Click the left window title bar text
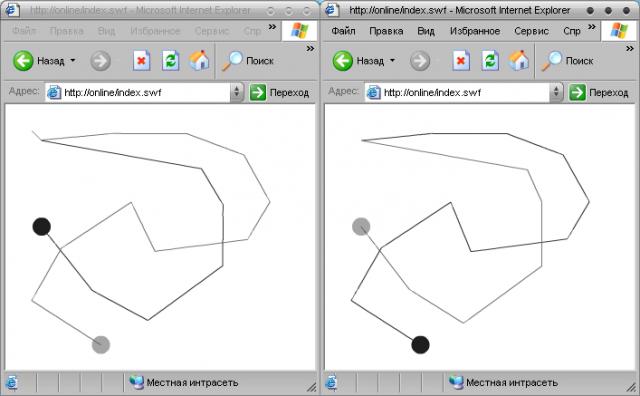Viewport: 640px width, 396px height. (x=140, y=10)
